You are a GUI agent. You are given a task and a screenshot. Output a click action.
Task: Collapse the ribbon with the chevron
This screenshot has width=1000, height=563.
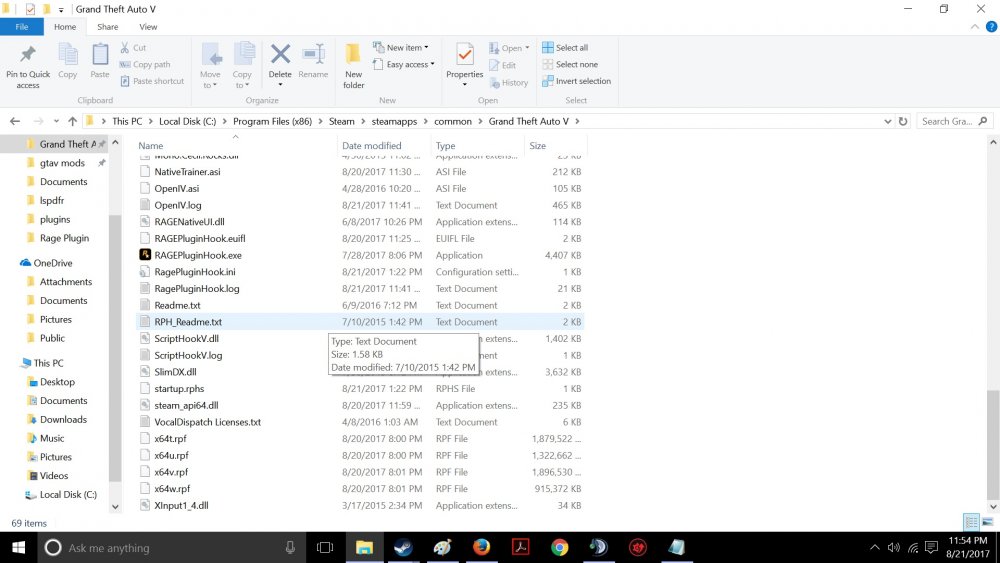point(974,27)
